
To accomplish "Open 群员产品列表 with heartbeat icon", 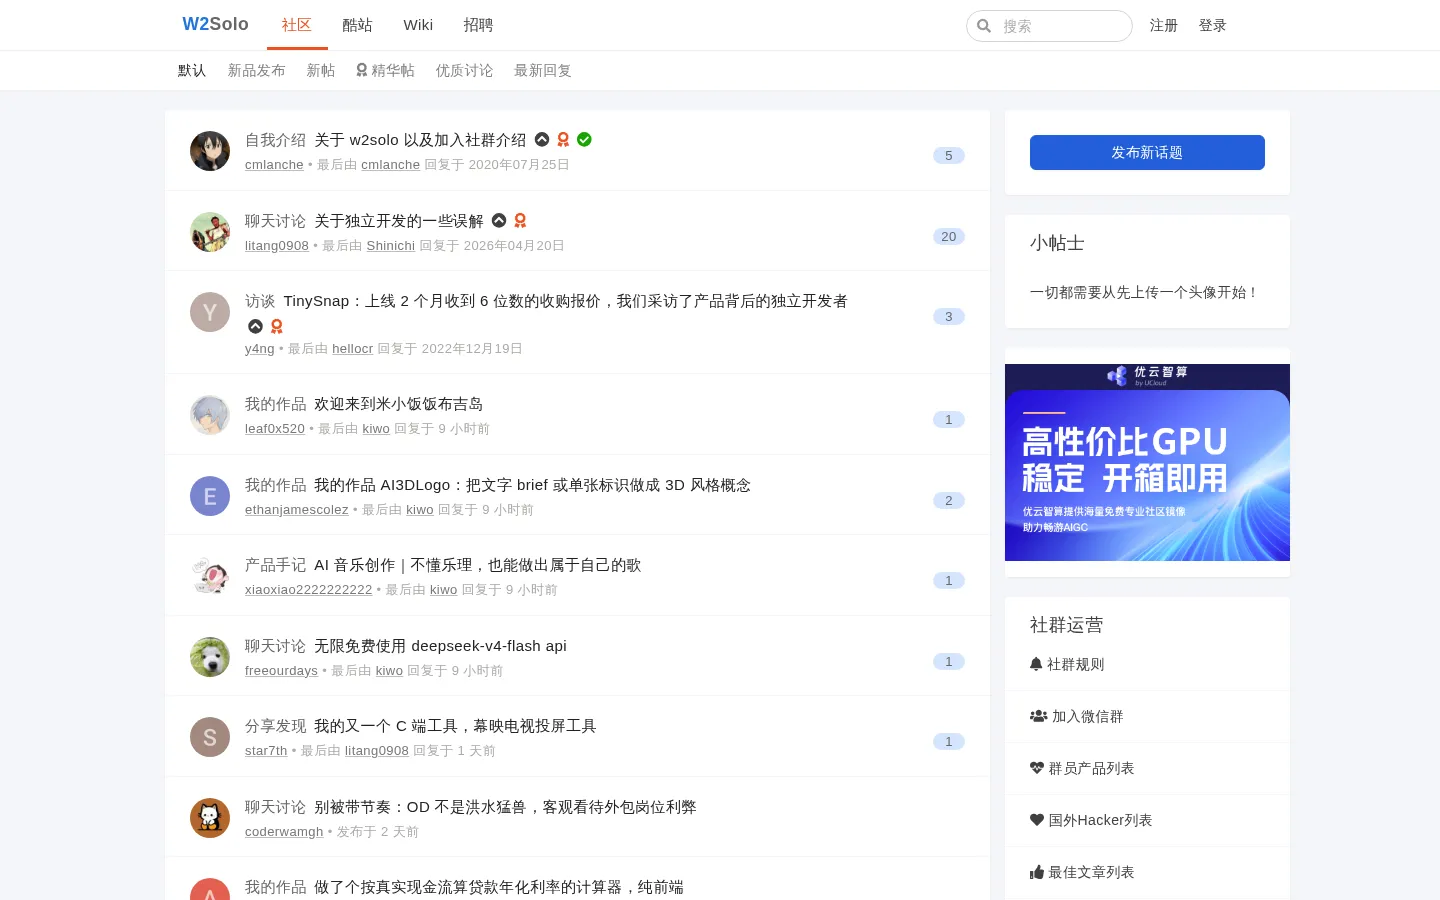I will pyautogui.click(x=1082, y=768).
